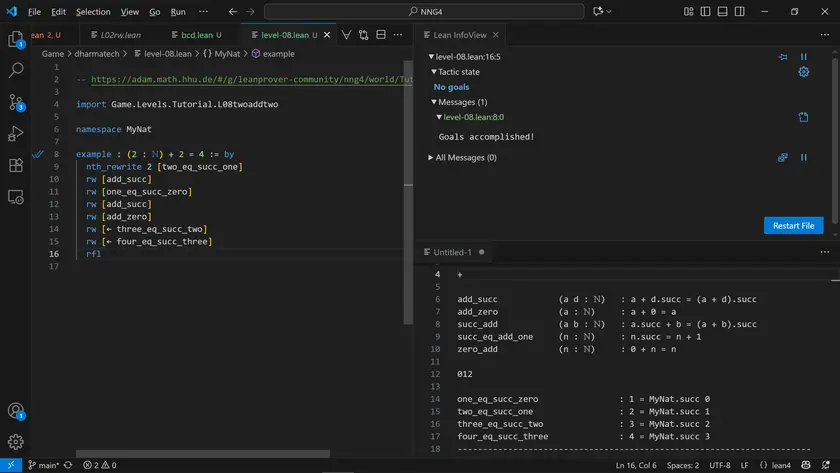Screen dimensions: 840x473
Task: Open the Split Editor icon in the tab bar
Action: tap(380, 34)
